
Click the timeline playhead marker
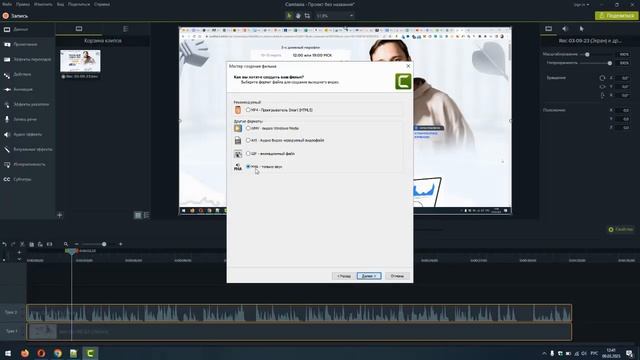click(71, 251)
